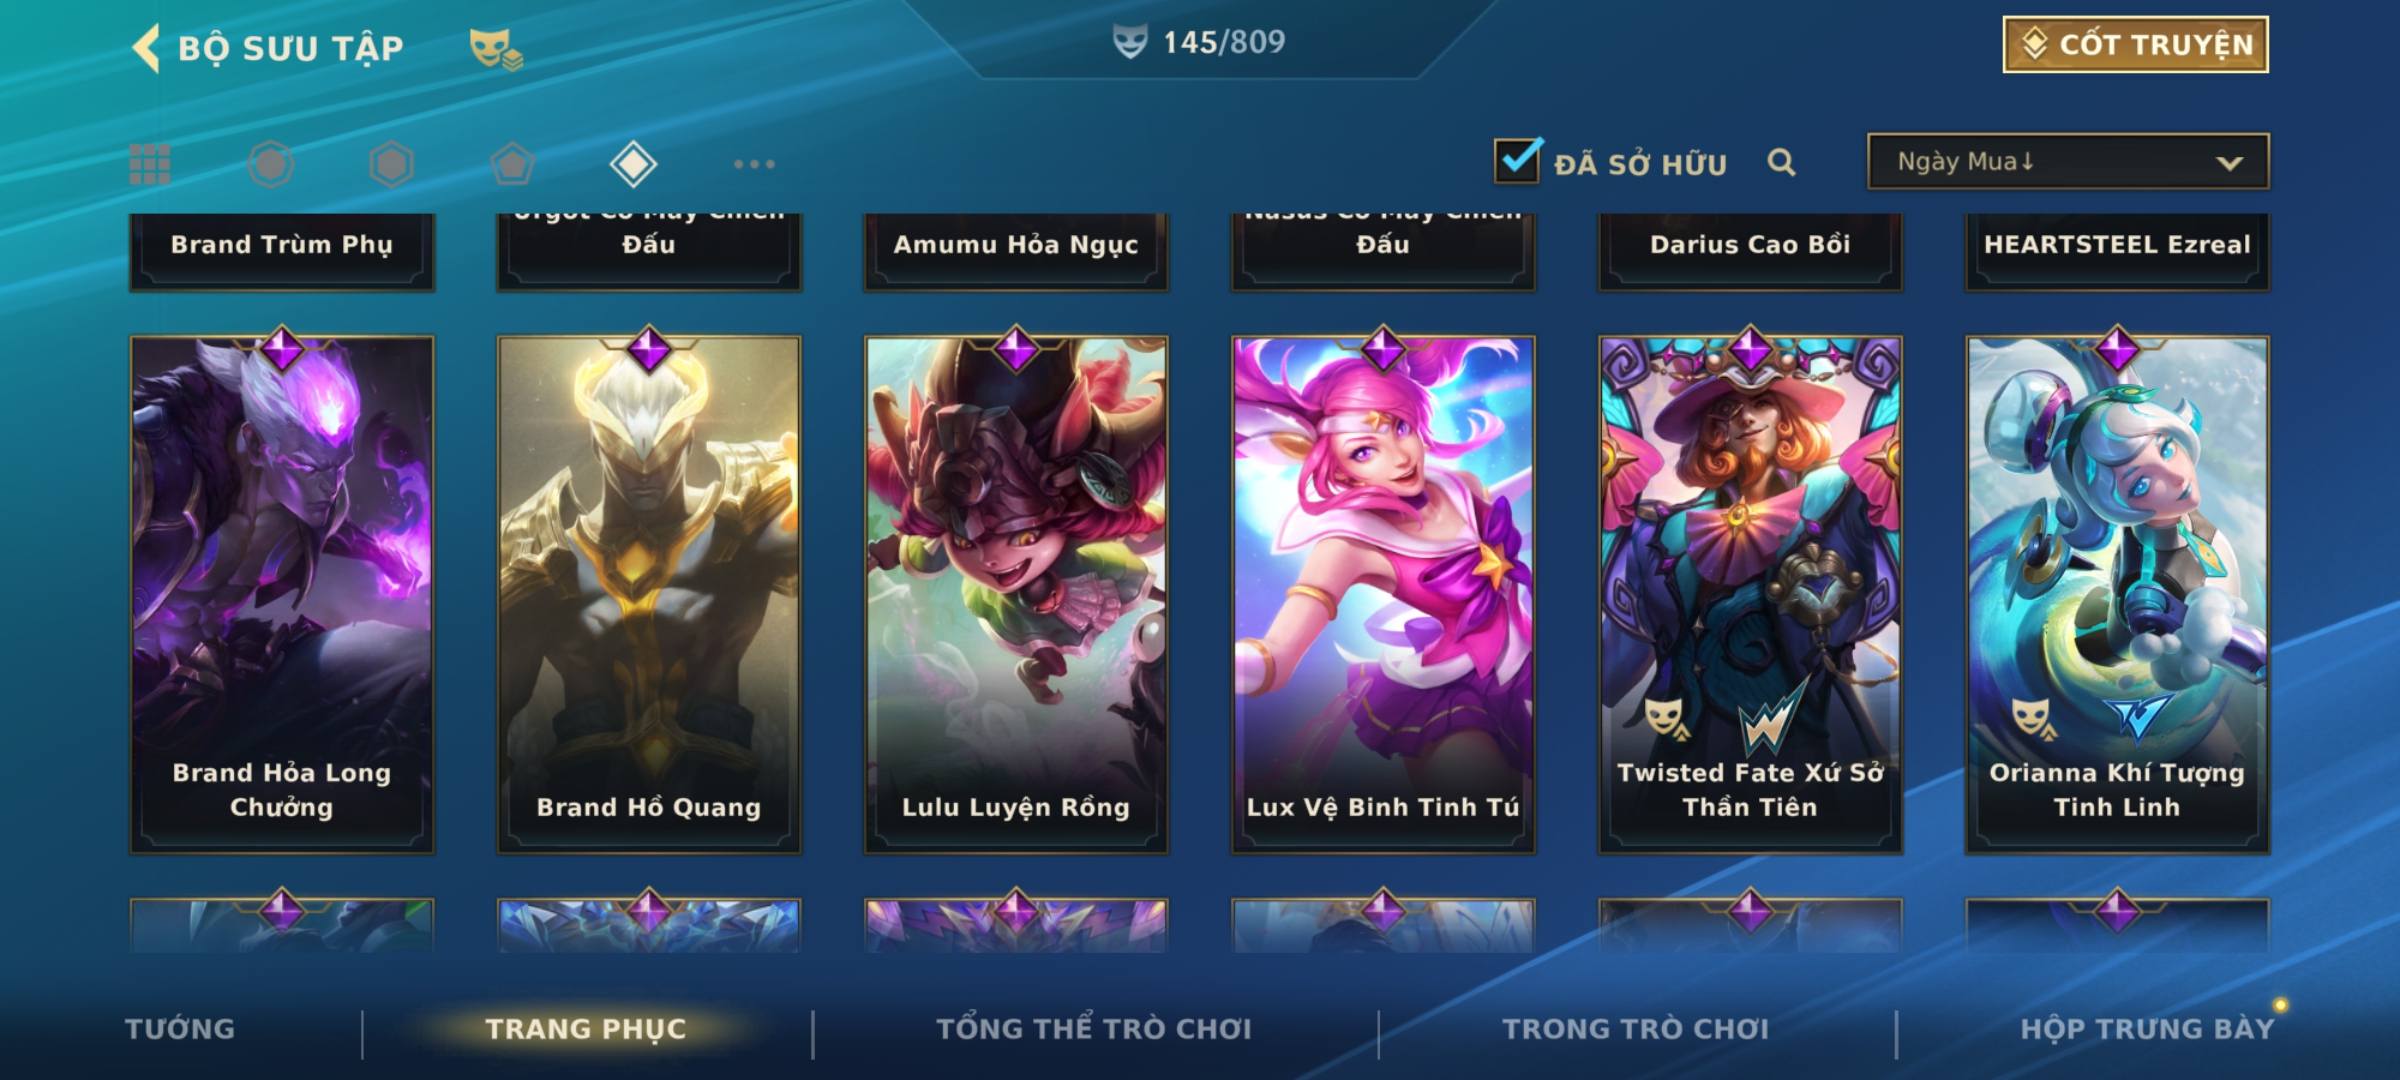This screenshot has height=1080, width=2400.
Task: Open the three-dots more filters icon
Action: point(754,164)
